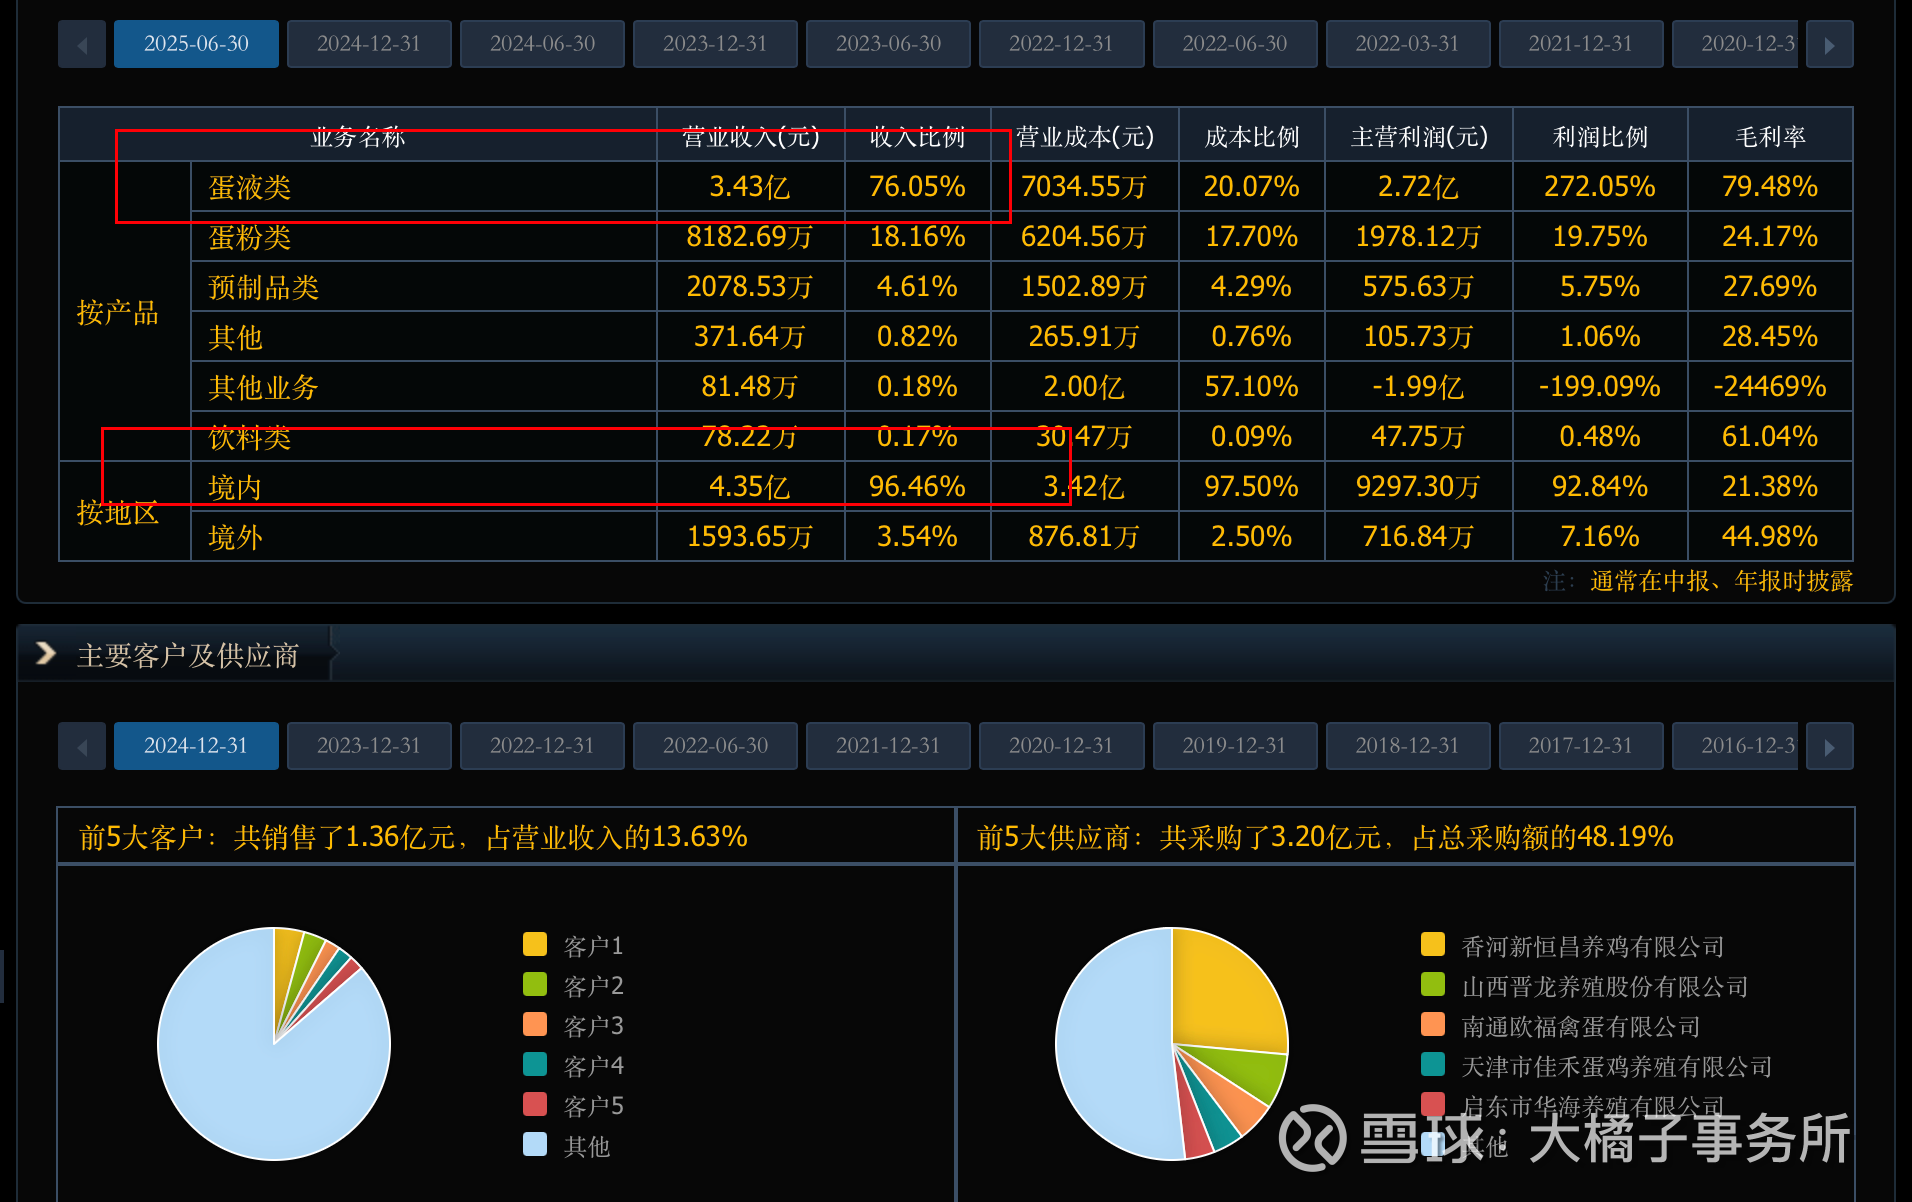Toggle 香河新恒昌养鸡有限公司 legend swatch
Screen dimensions: 1912x1202
click(1433, 945)
